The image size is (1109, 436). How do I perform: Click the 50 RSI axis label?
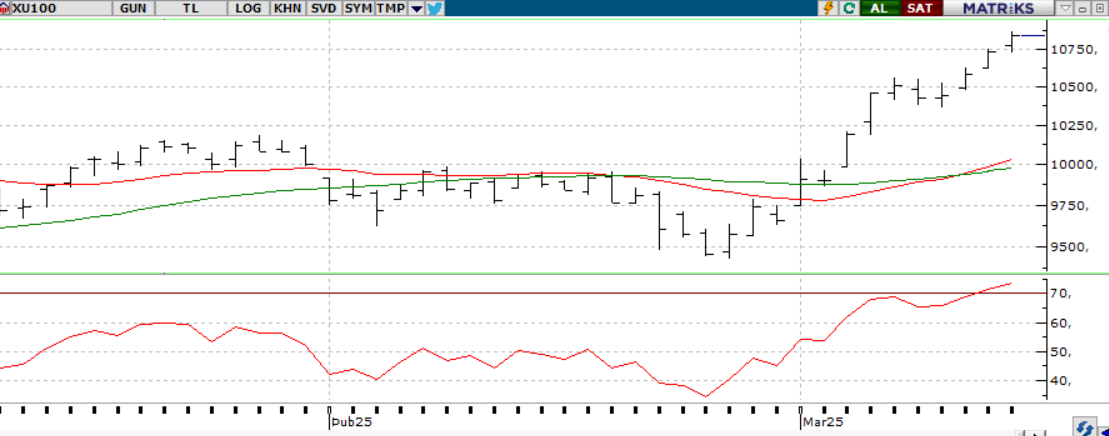click(x=1062, y=352)
